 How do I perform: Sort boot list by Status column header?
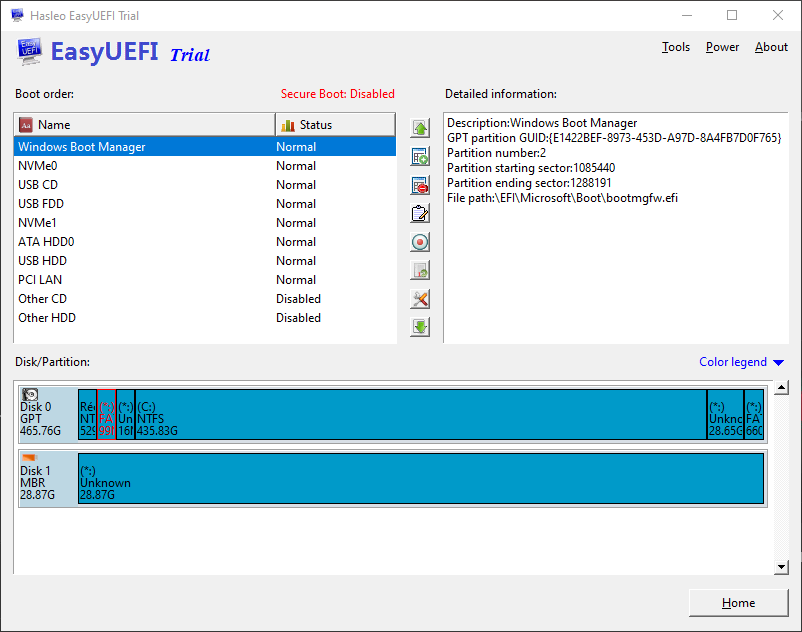[334, 125]
